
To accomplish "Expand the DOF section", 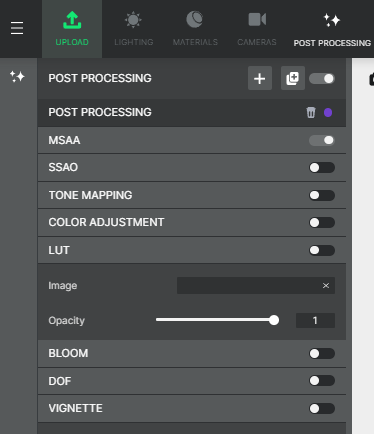I will click(x=192, y=381).
